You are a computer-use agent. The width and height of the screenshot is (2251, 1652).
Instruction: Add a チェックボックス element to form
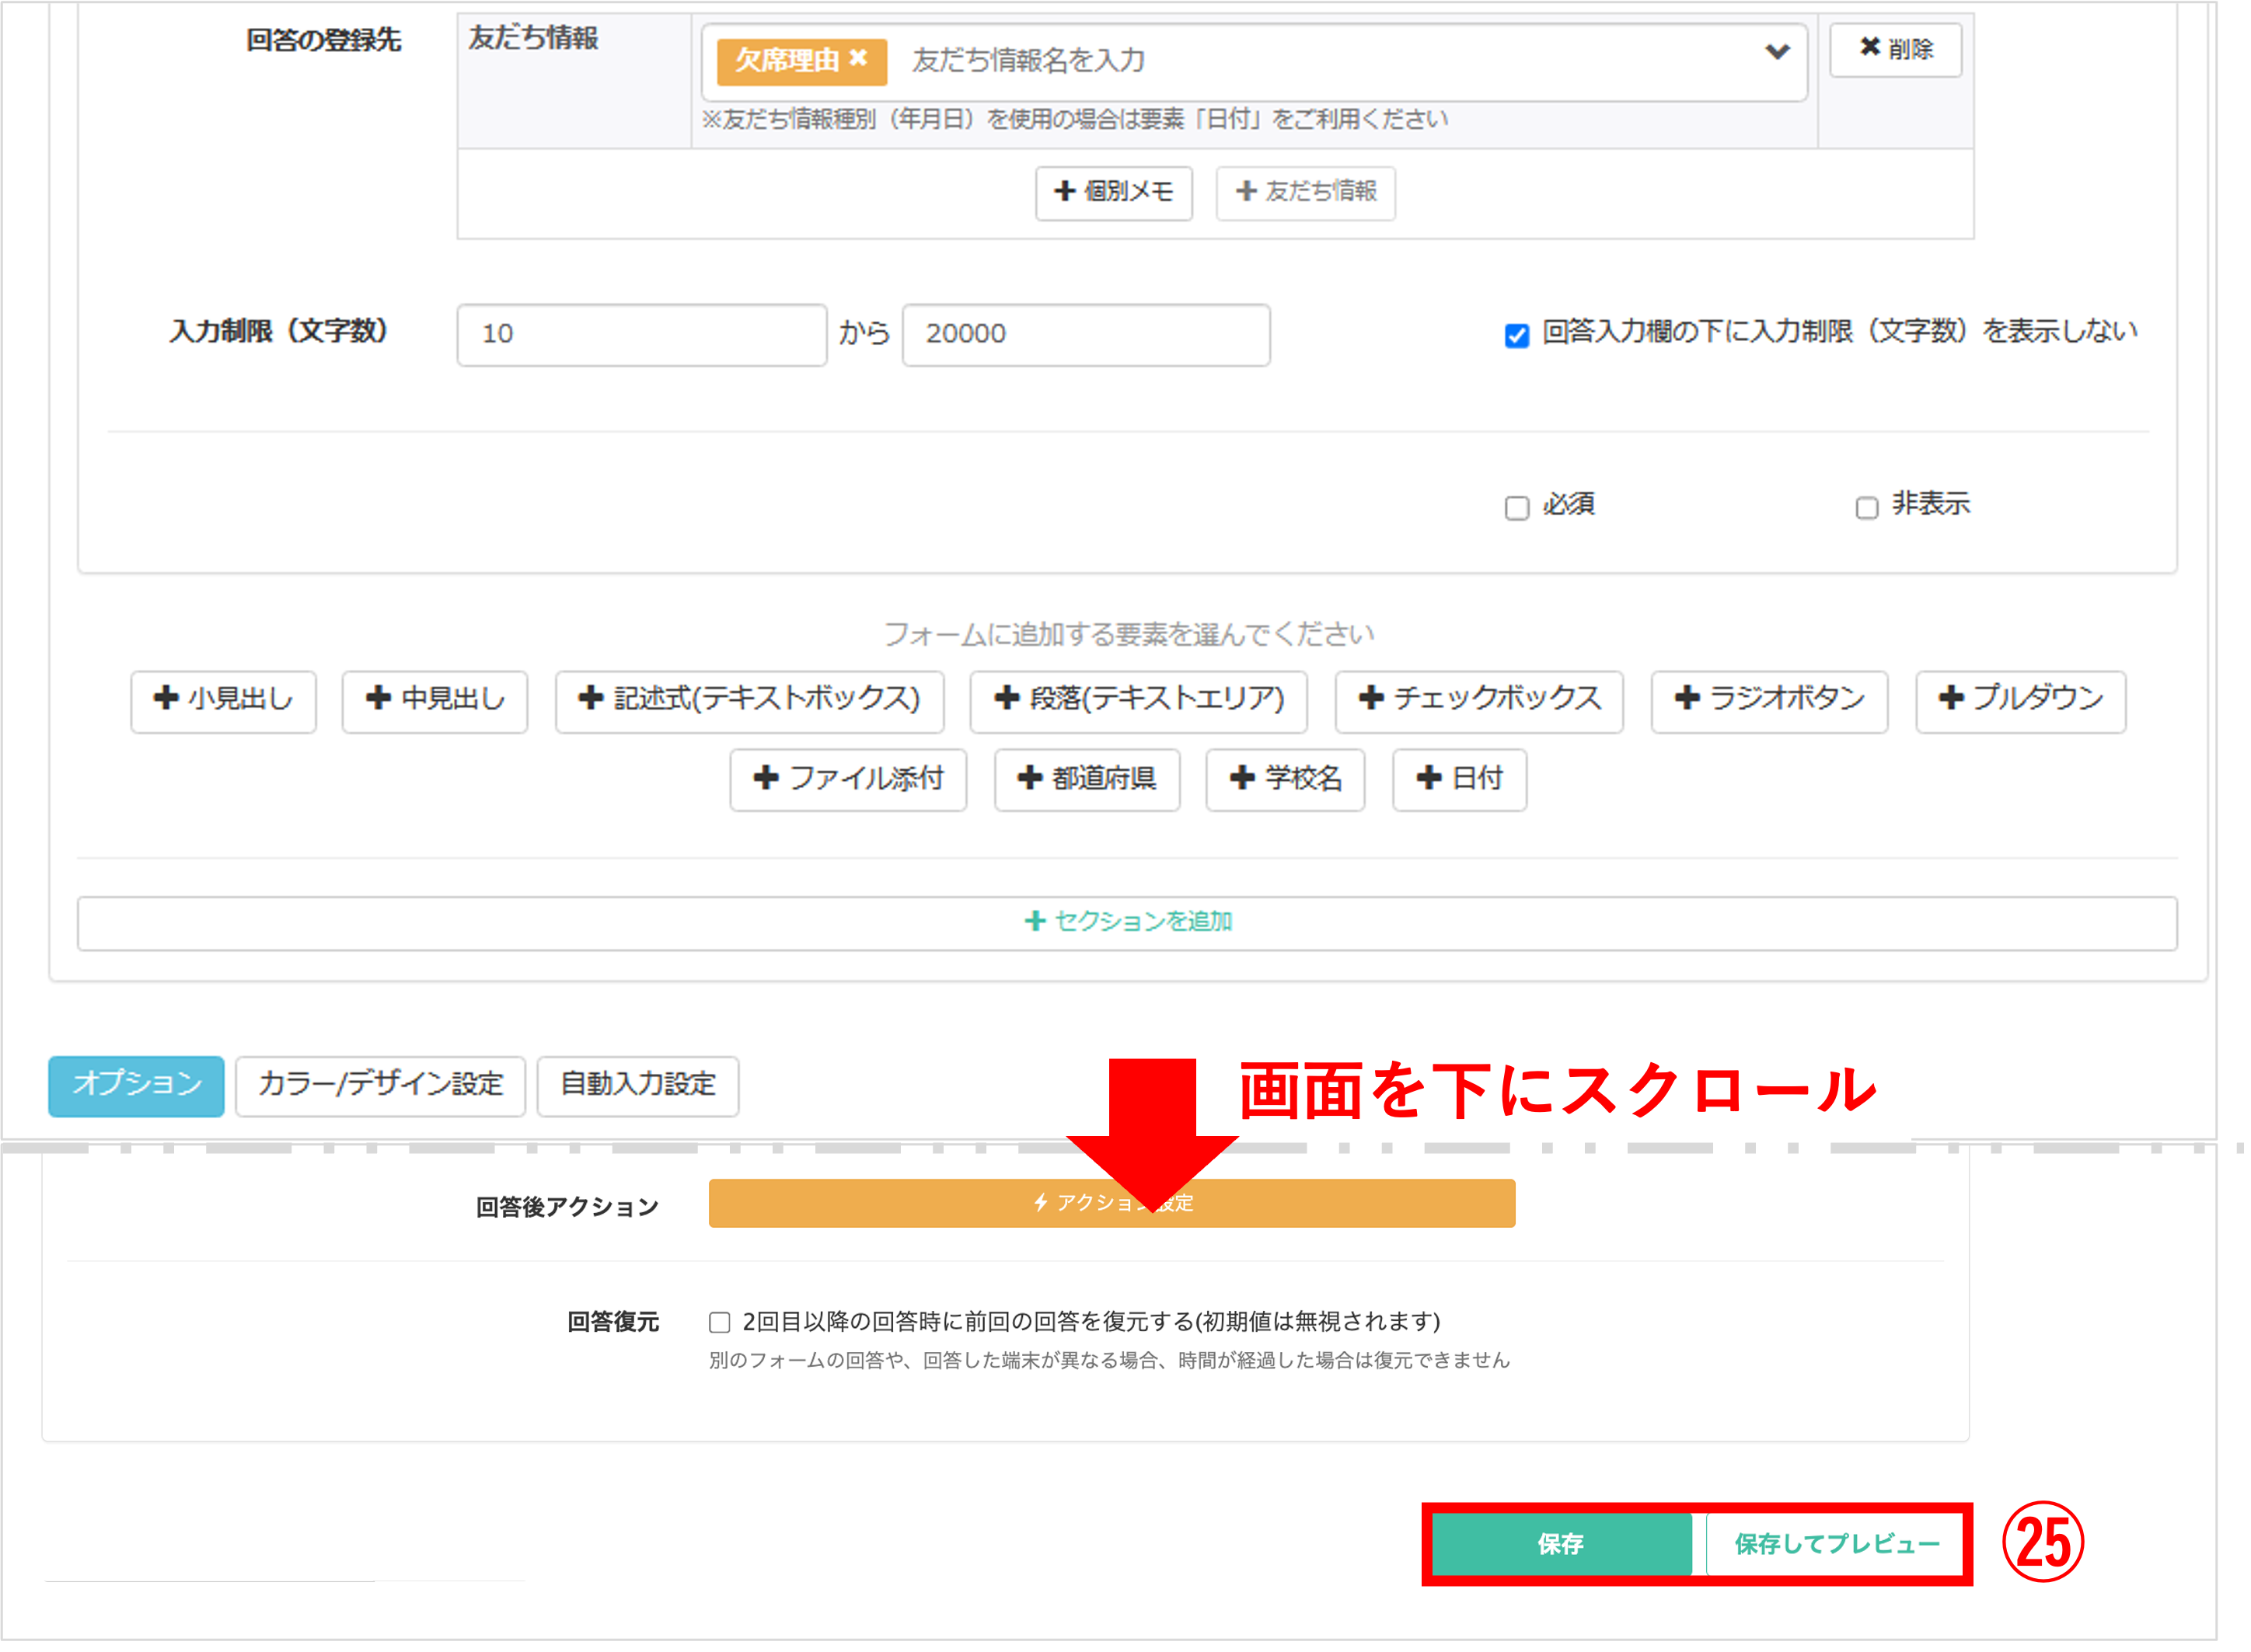coord(1478,700)
